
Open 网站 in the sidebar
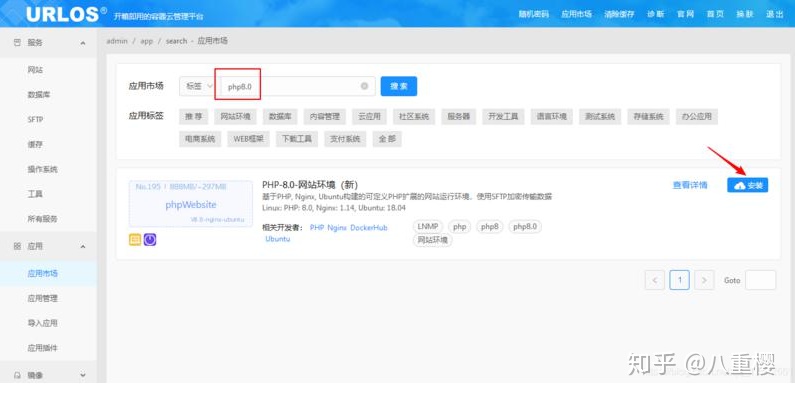pyautogui.click(x=35, y=70)
